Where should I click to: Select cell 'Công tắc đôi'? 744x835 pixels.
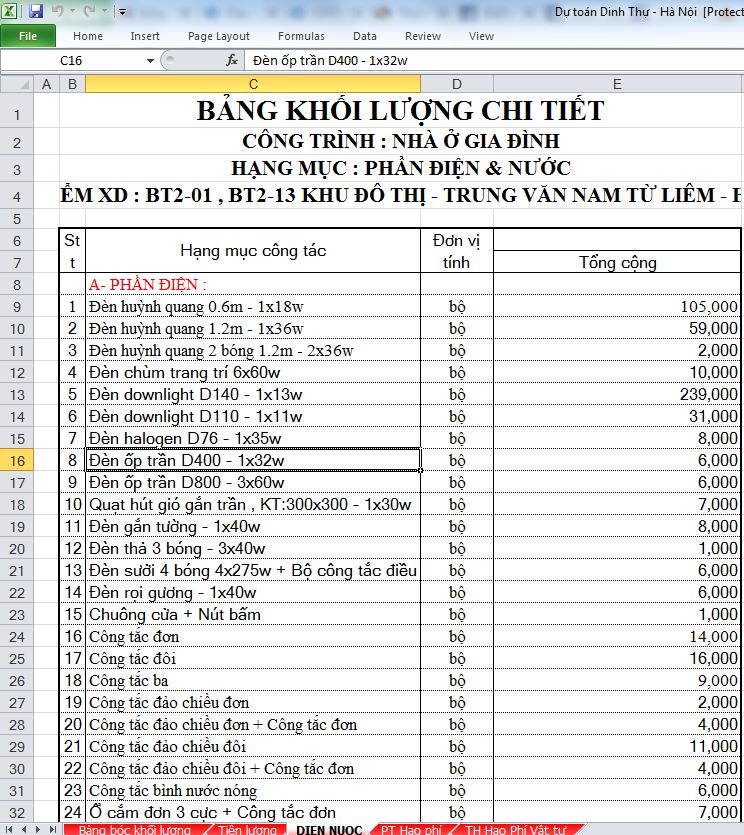(253, 659)
